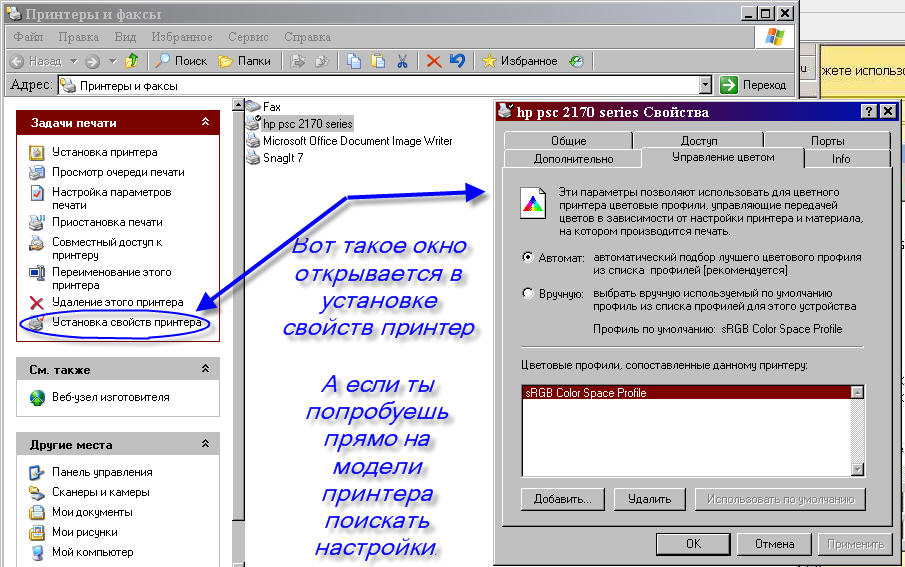Image resolution: width=905 pixels, height=567 pixels.
Task: Select the Автомат radio button
Action: tap(528, 257)
